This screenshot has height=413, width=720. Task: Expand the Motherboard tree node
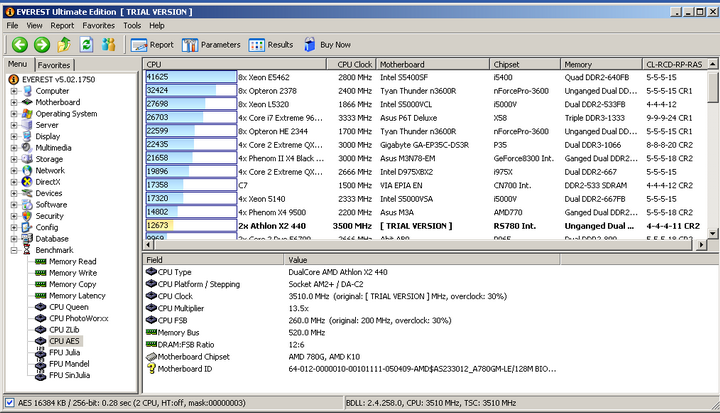(x=14, y=102)
